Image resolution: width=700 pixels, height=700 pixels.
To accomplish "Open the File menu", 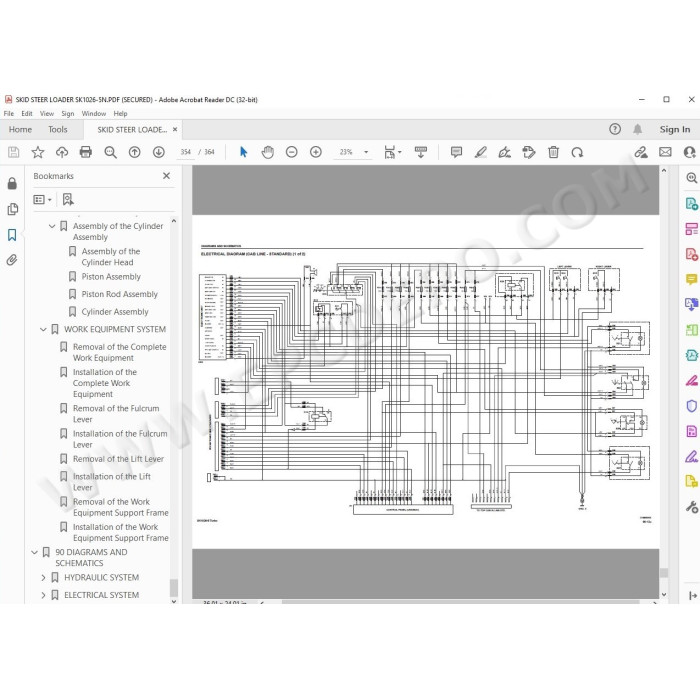I will click(x=8, y=113).
